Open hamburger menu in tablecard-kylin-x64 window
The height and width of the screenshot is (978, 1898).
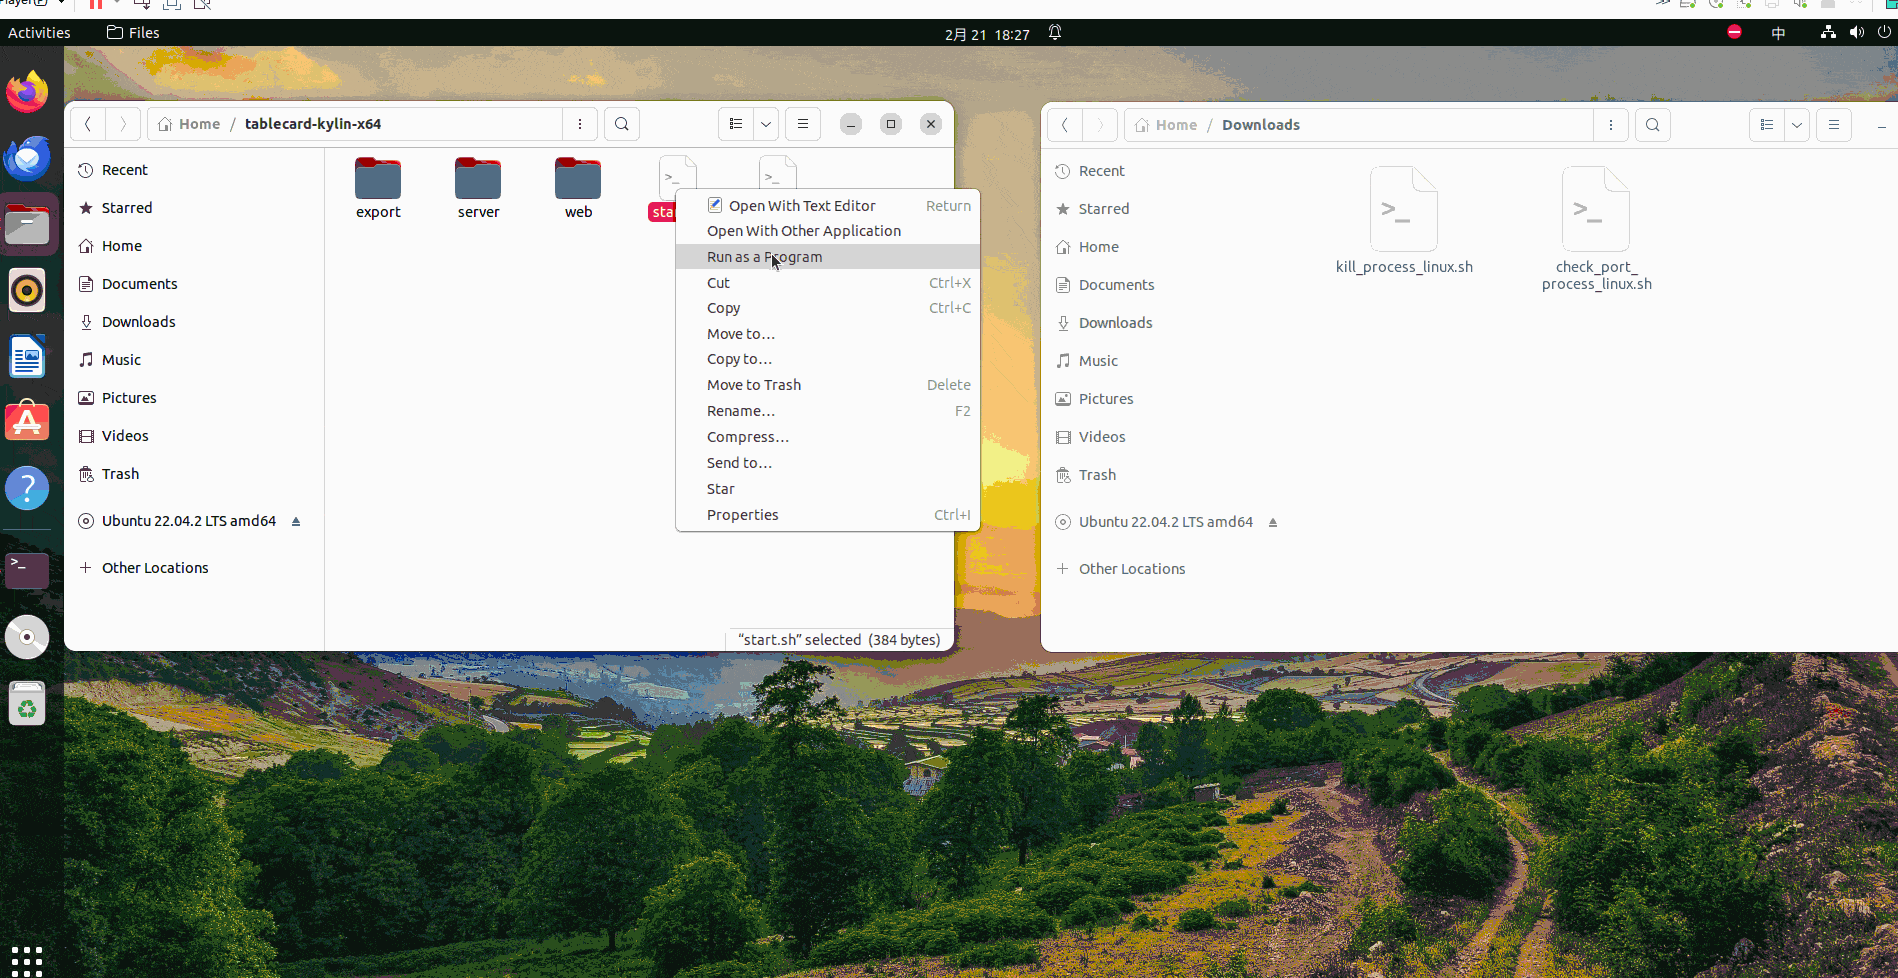pos(803,124)
